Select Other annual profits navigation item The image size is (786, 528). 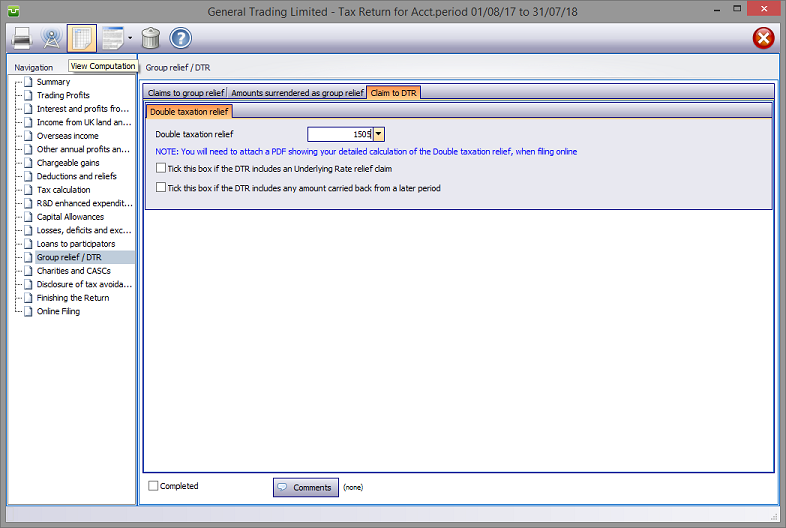[x=83, y=149]
